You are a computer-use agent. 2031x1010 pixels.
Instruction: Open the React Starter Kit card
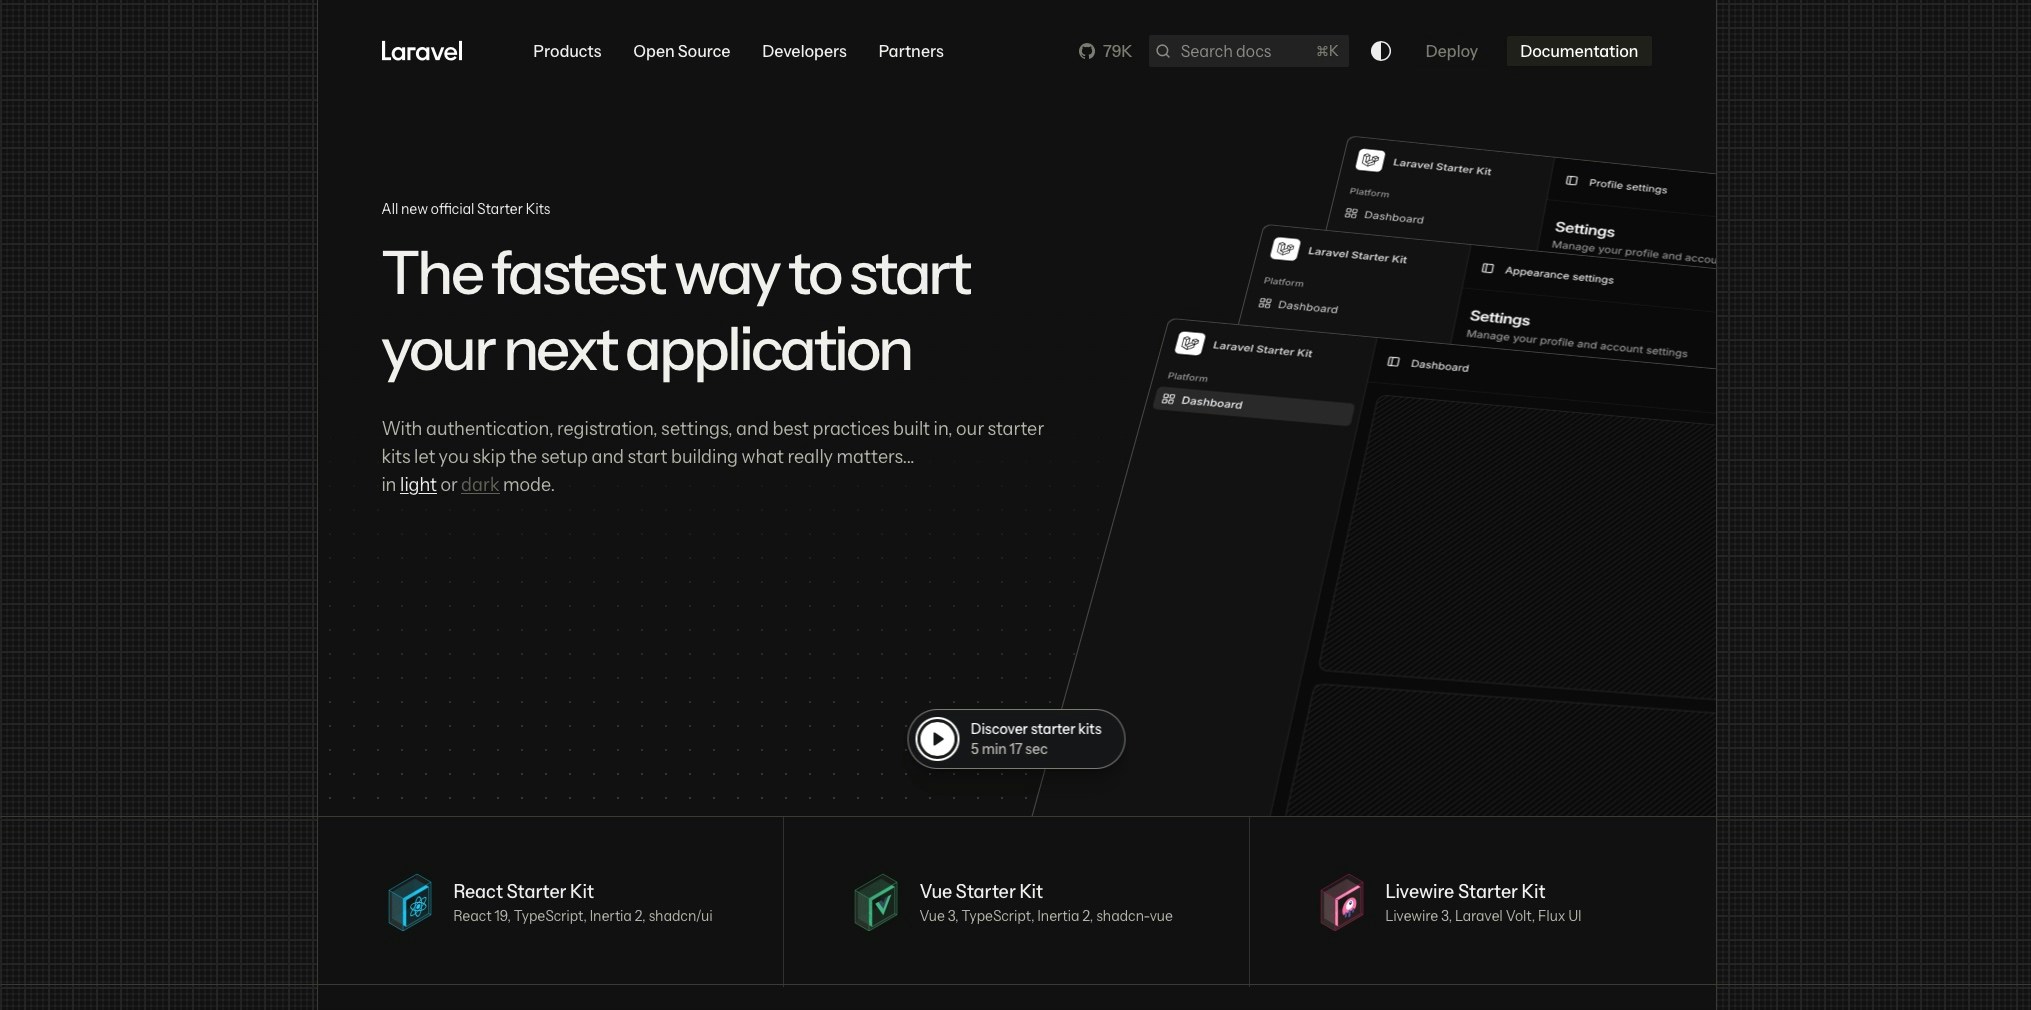coord(550,901)
